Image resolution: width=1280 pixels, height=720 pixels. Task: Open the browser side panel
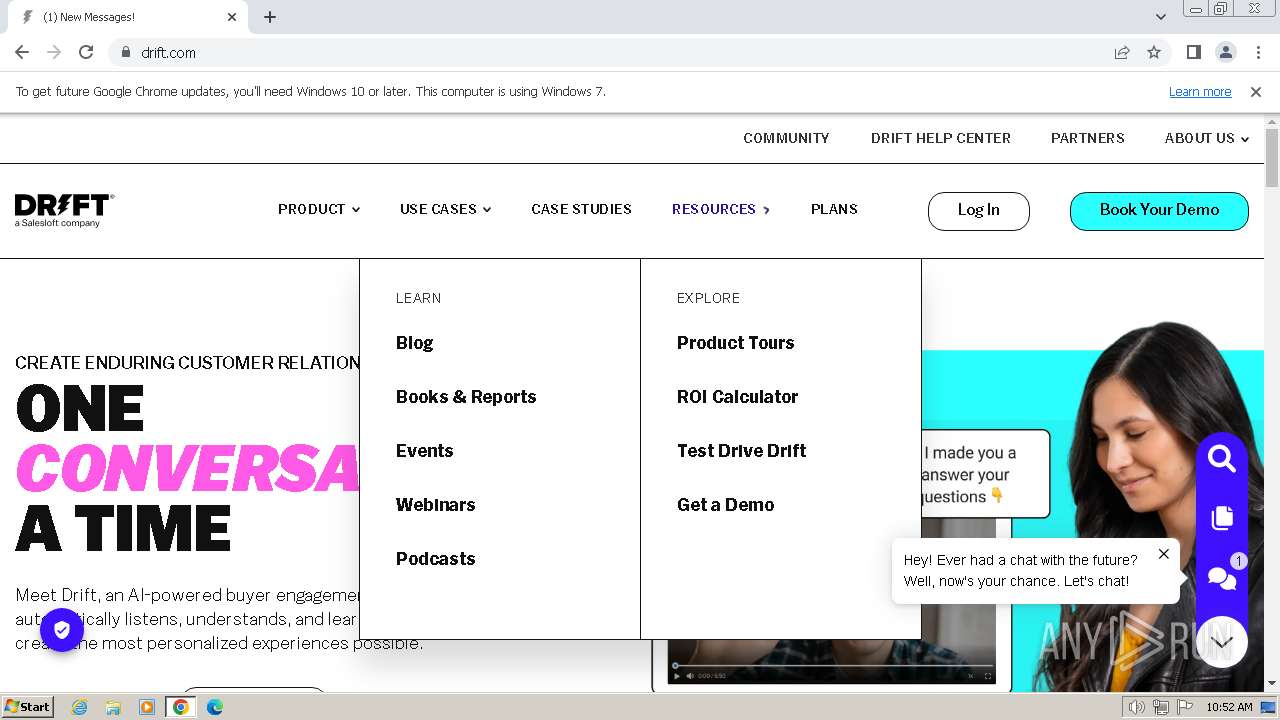tap(1193, 52)
